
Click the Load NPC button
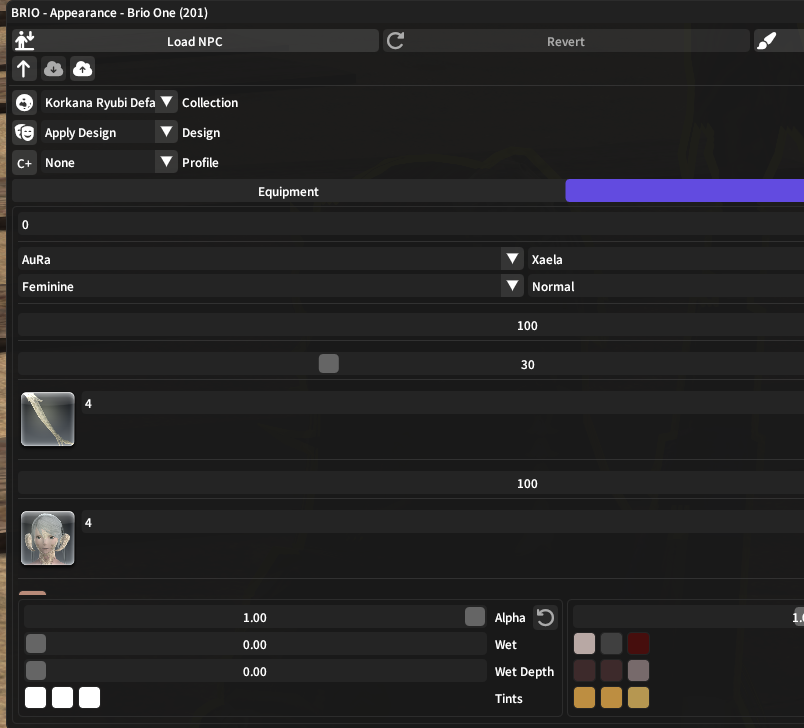[x=195, y=41]
